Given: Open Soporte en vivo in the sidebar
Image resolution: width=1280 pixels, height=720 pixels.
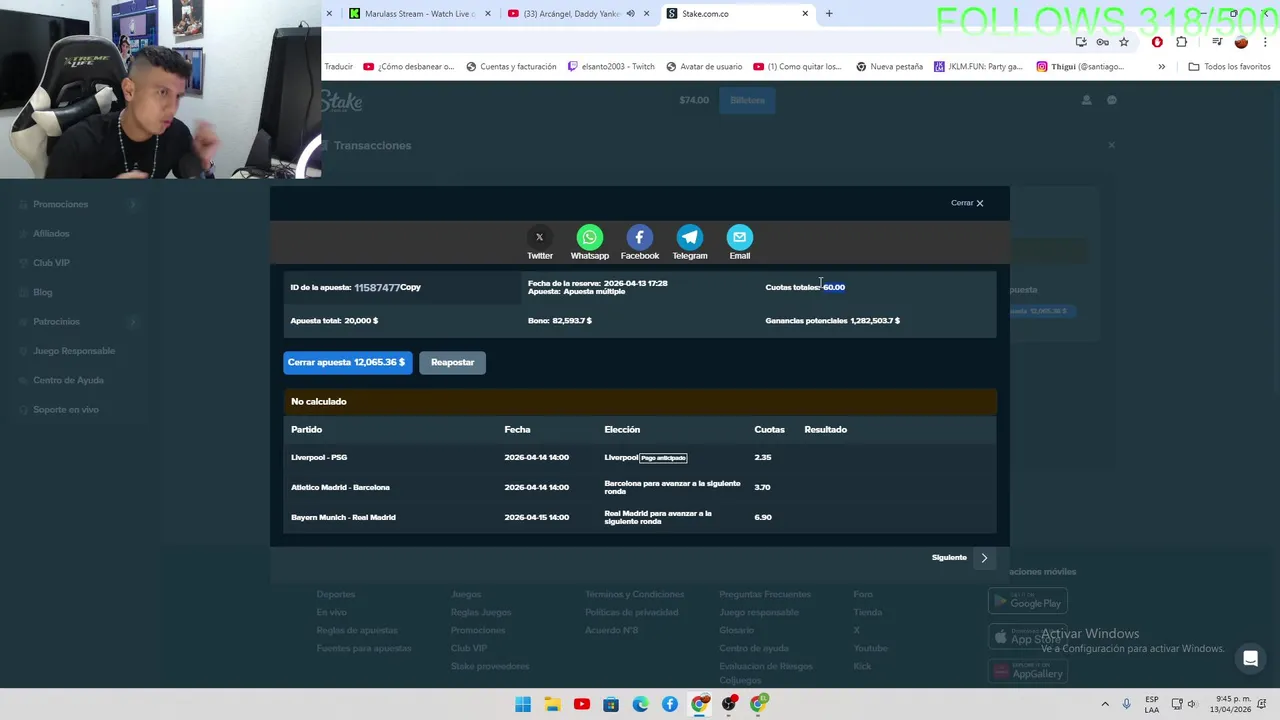Looking at the screenshot, I should (x=66, y=409).
